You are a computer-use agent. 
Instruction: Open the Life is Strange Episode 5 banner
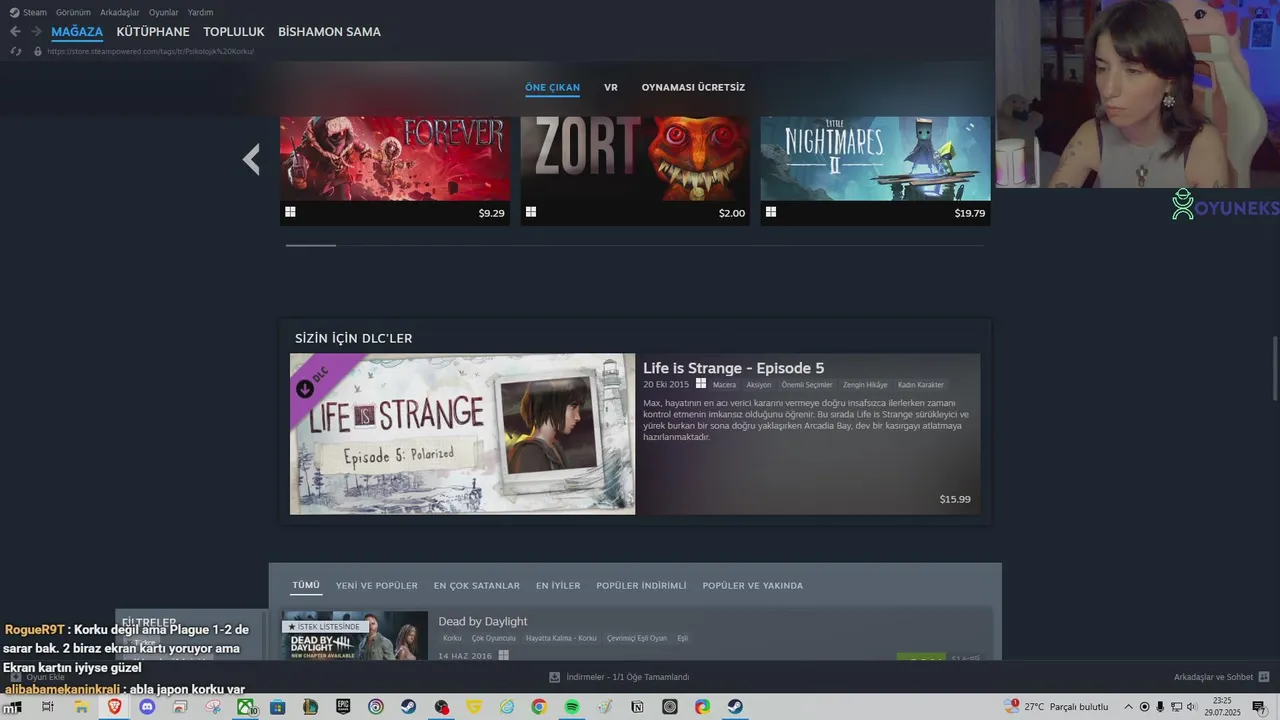coord(462,434)
